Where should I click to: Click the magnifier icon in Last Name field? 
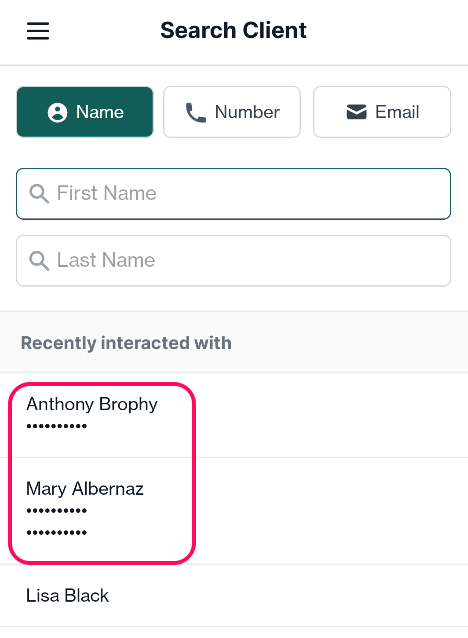point(39,260)
